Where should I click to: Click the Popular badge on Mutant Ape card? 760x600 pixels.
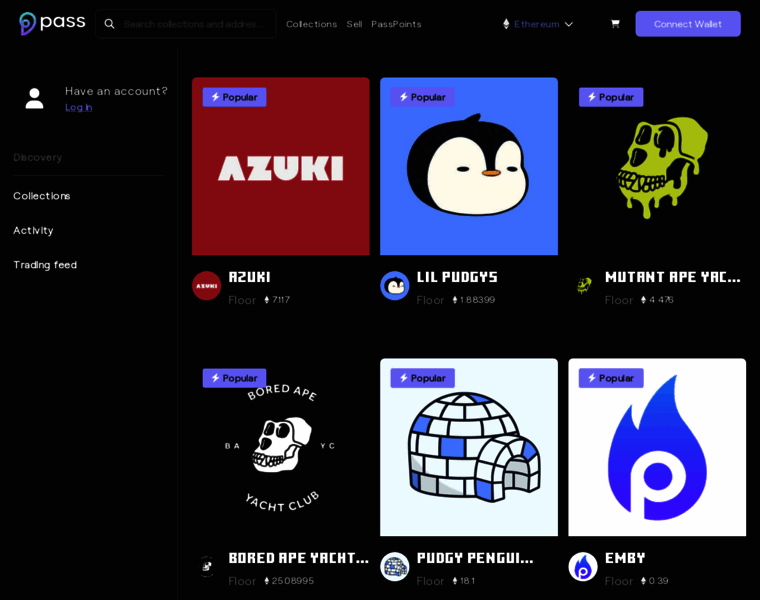[611, 97]
